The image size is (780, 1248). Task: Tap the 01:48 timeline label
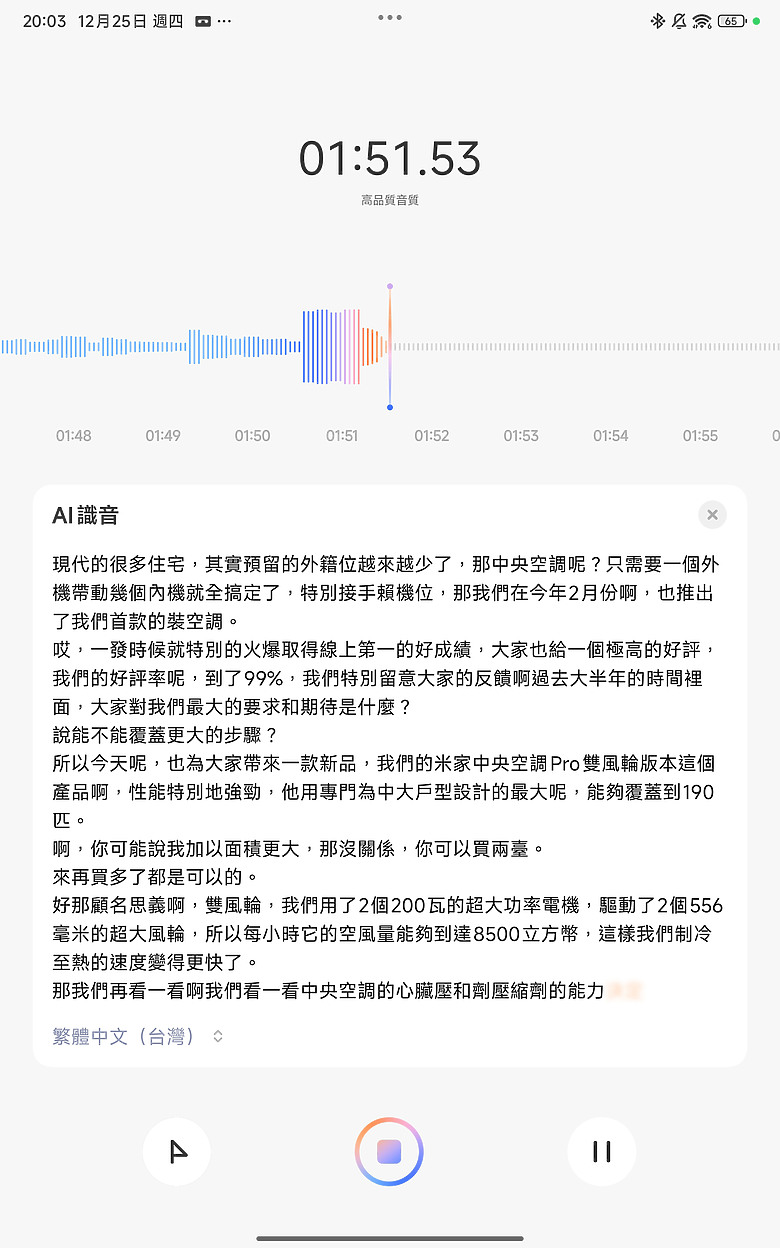pos(73,436)
